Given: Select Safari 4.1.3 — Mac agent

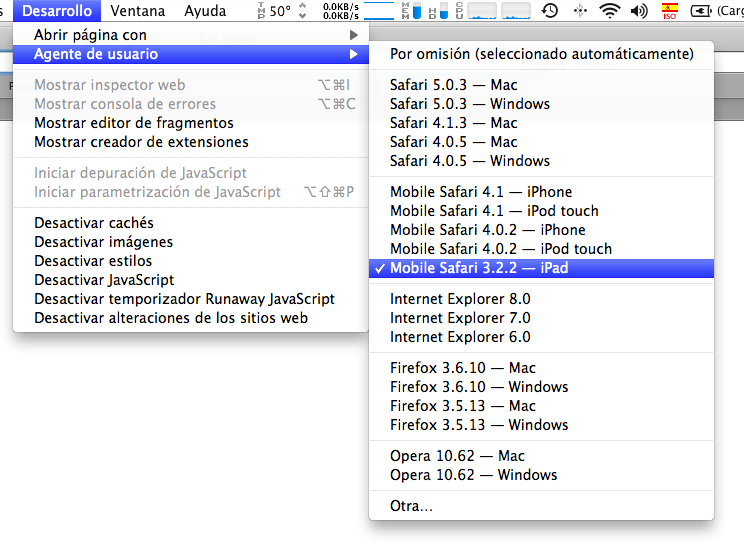Looking at the screenshot, I should click(541, 123).
